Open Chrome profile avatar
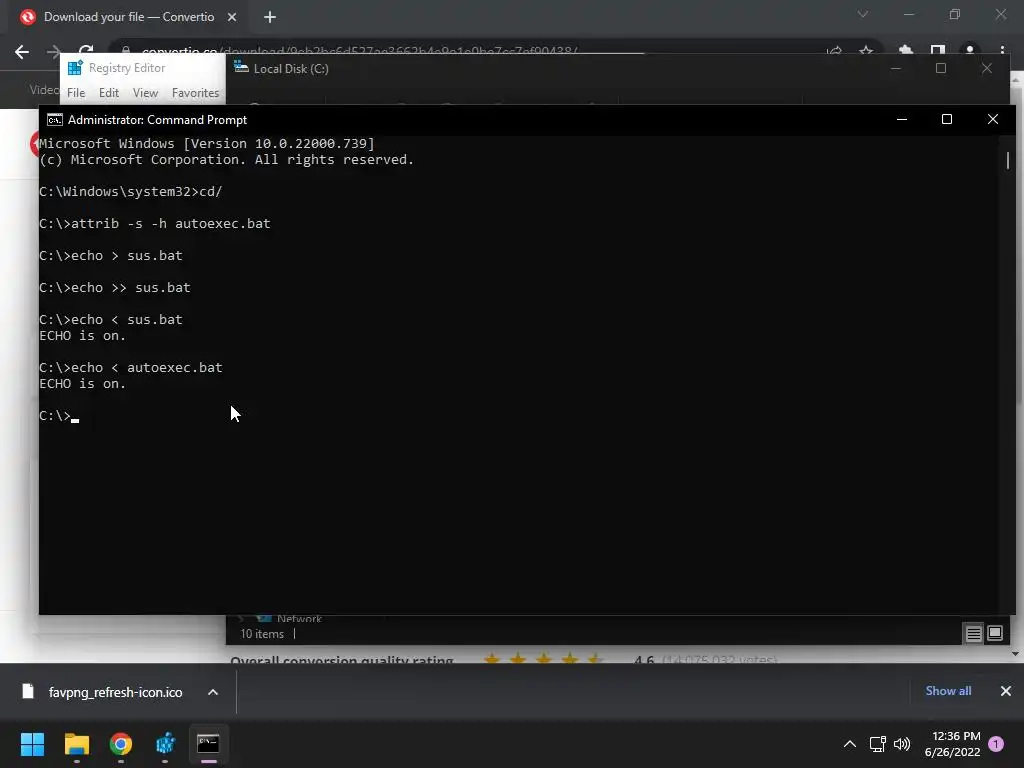The image size is (1024, 768). (x=970, y=50)
